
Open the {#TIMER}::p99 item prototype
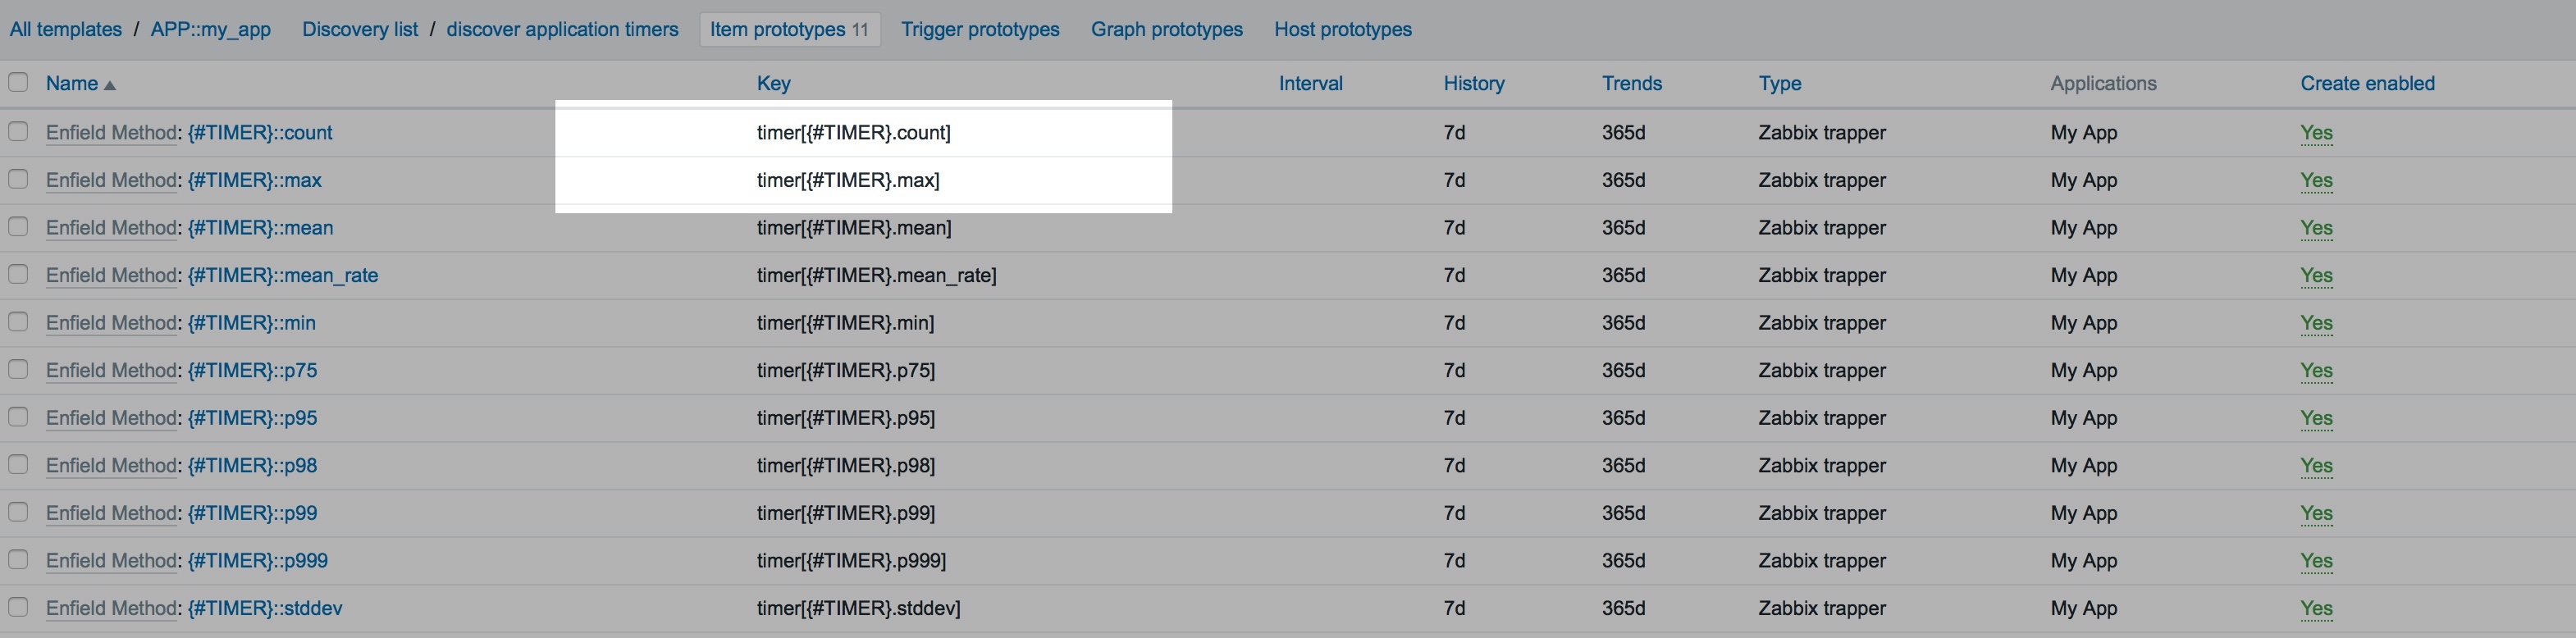click(x=252, y=512)
